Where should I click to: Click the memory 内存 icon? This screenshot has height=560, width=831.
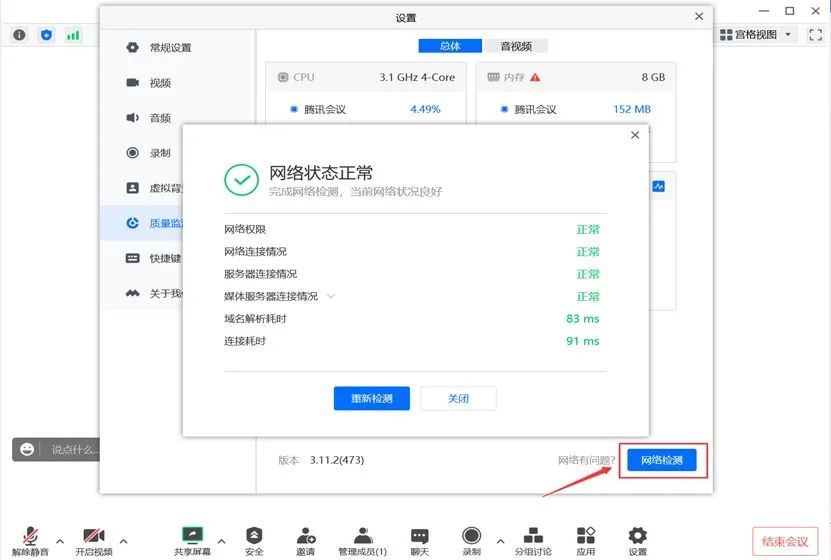pyautogui.click(x=493, y=77)
